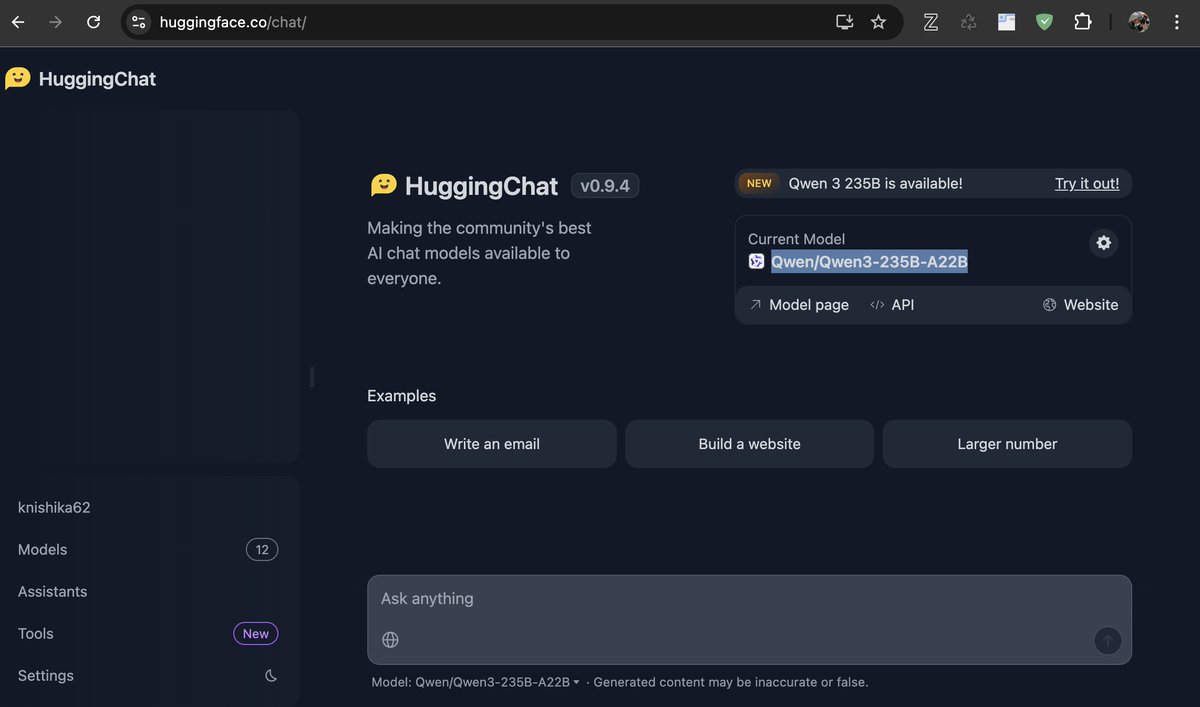Open the model Website link

(1080, 305)
